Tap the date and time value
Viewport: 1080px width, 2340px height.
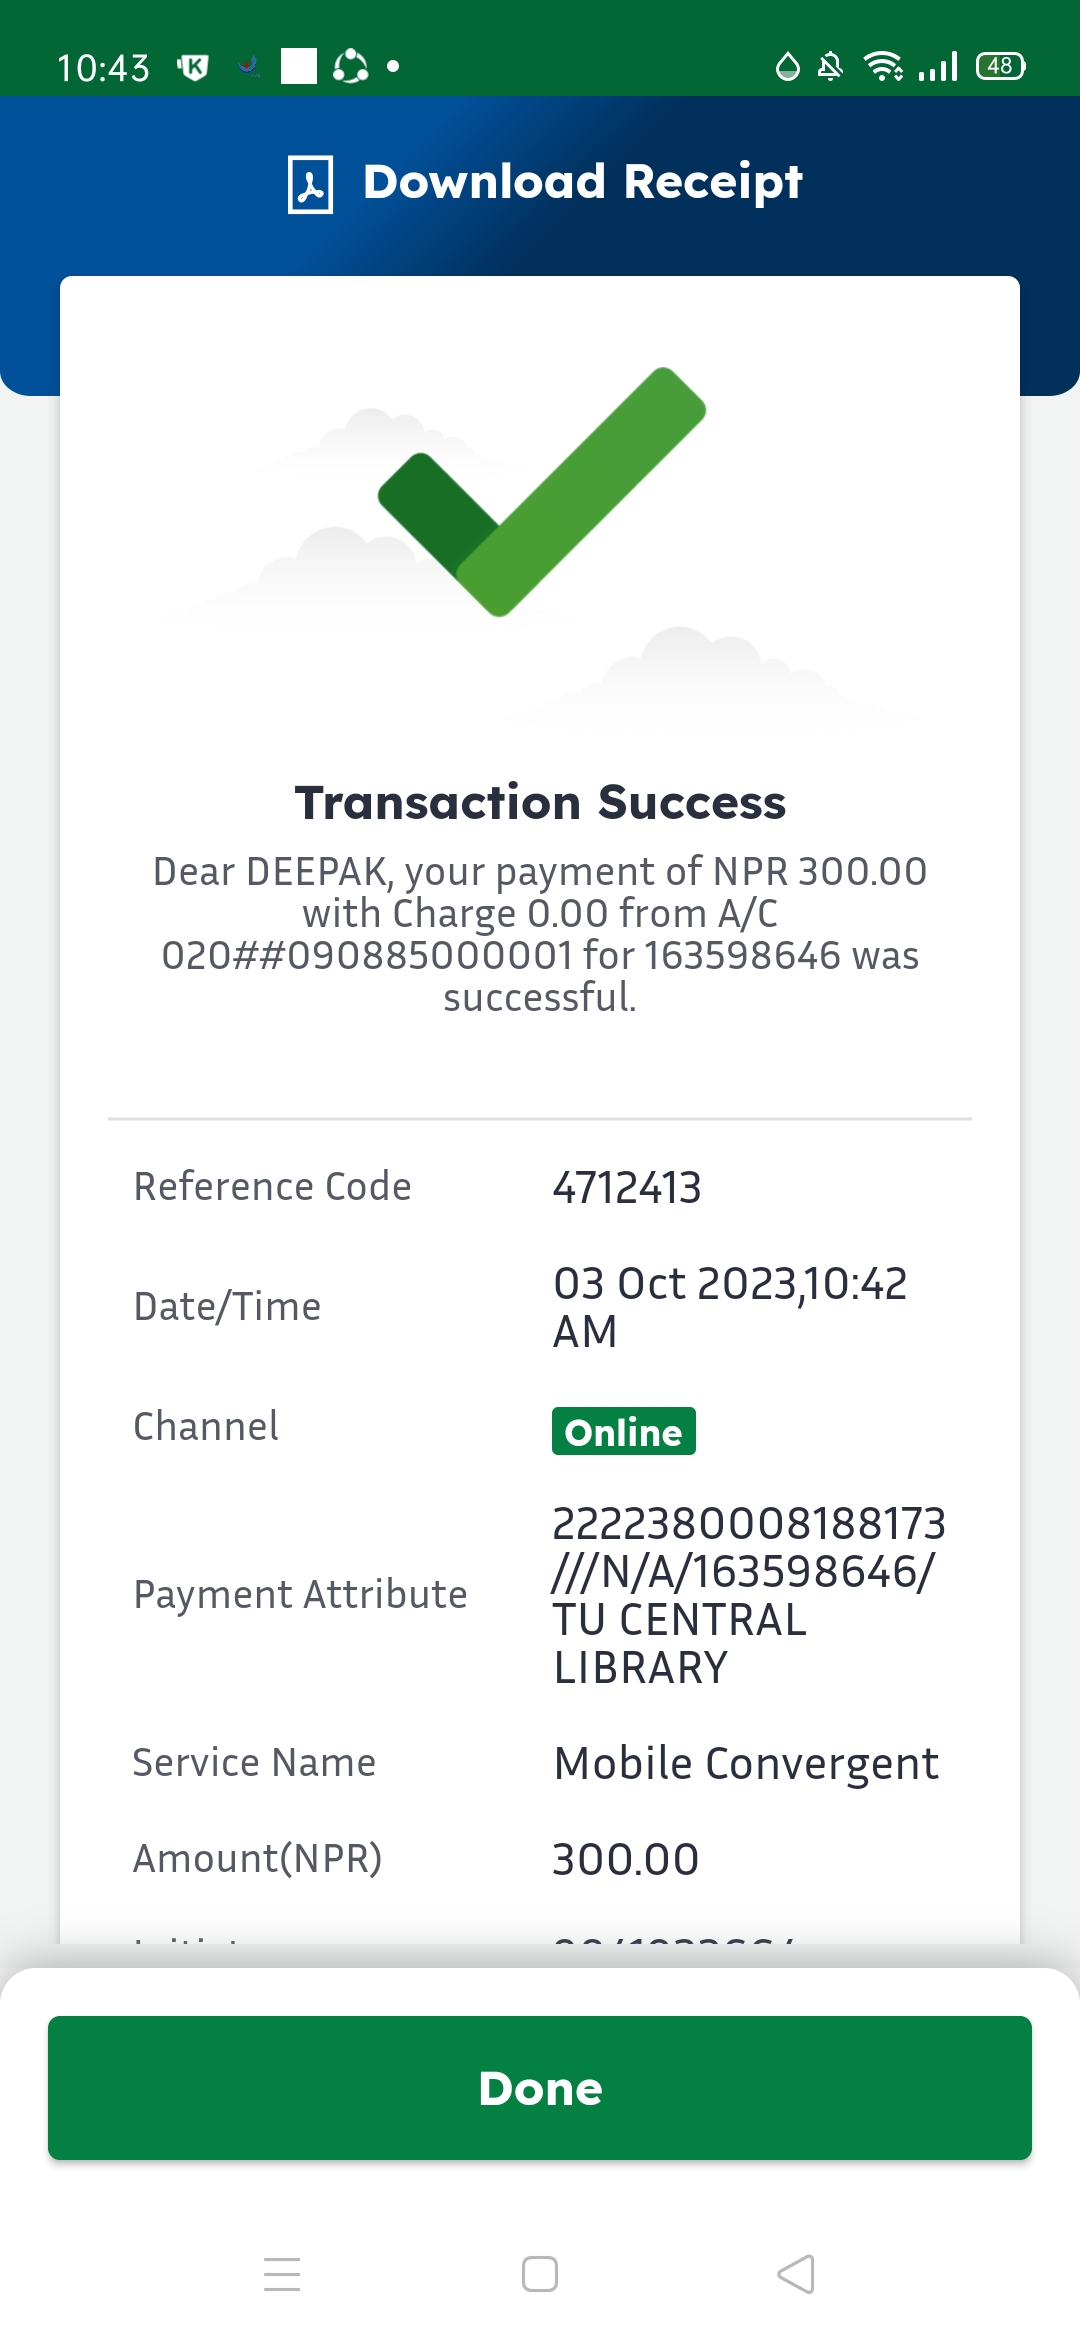pos(730,1307)
